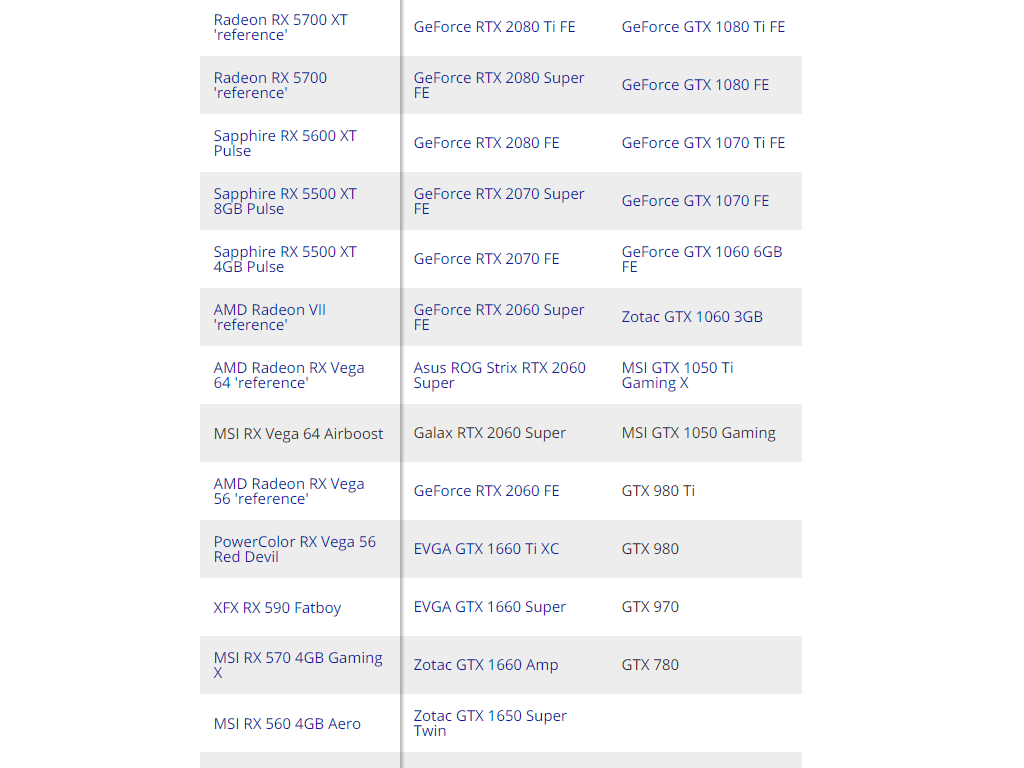Open MSI RX 560 4GB Aero link
Viewport: 1024px width, 768px height.
287,724
